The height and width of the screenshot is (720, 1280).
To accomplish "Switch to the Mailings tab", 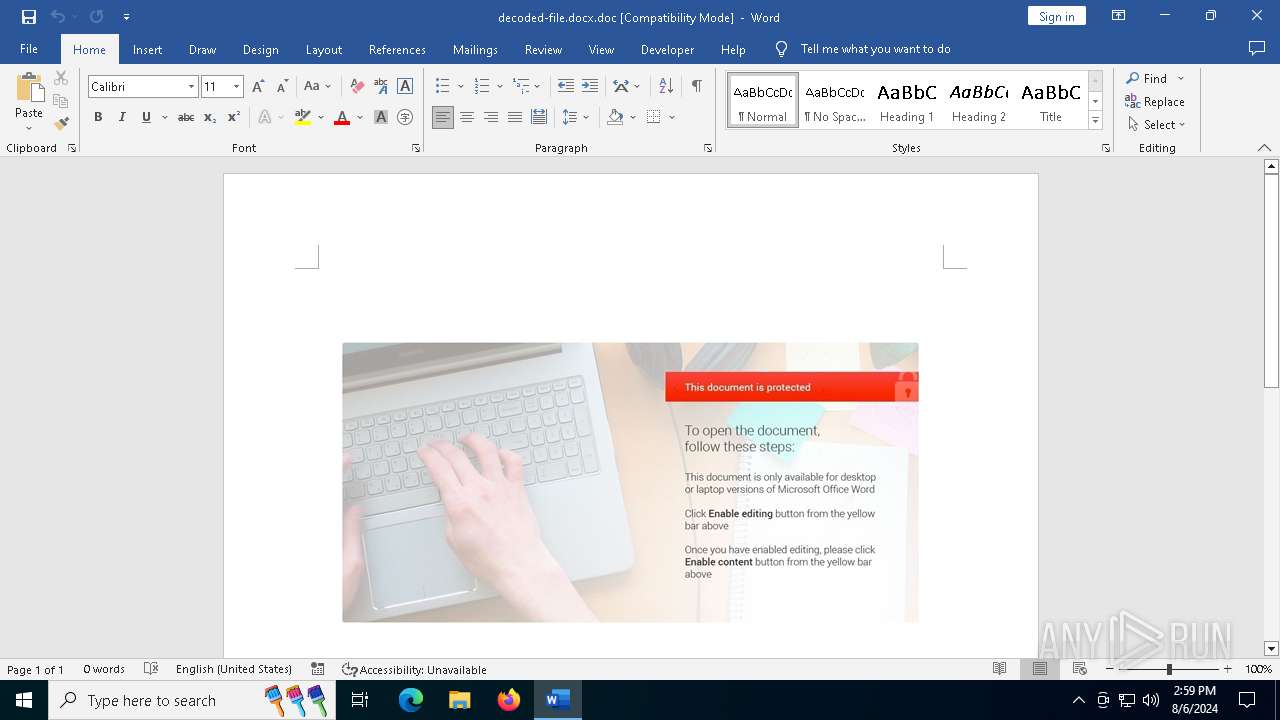I will pos(475,49).
